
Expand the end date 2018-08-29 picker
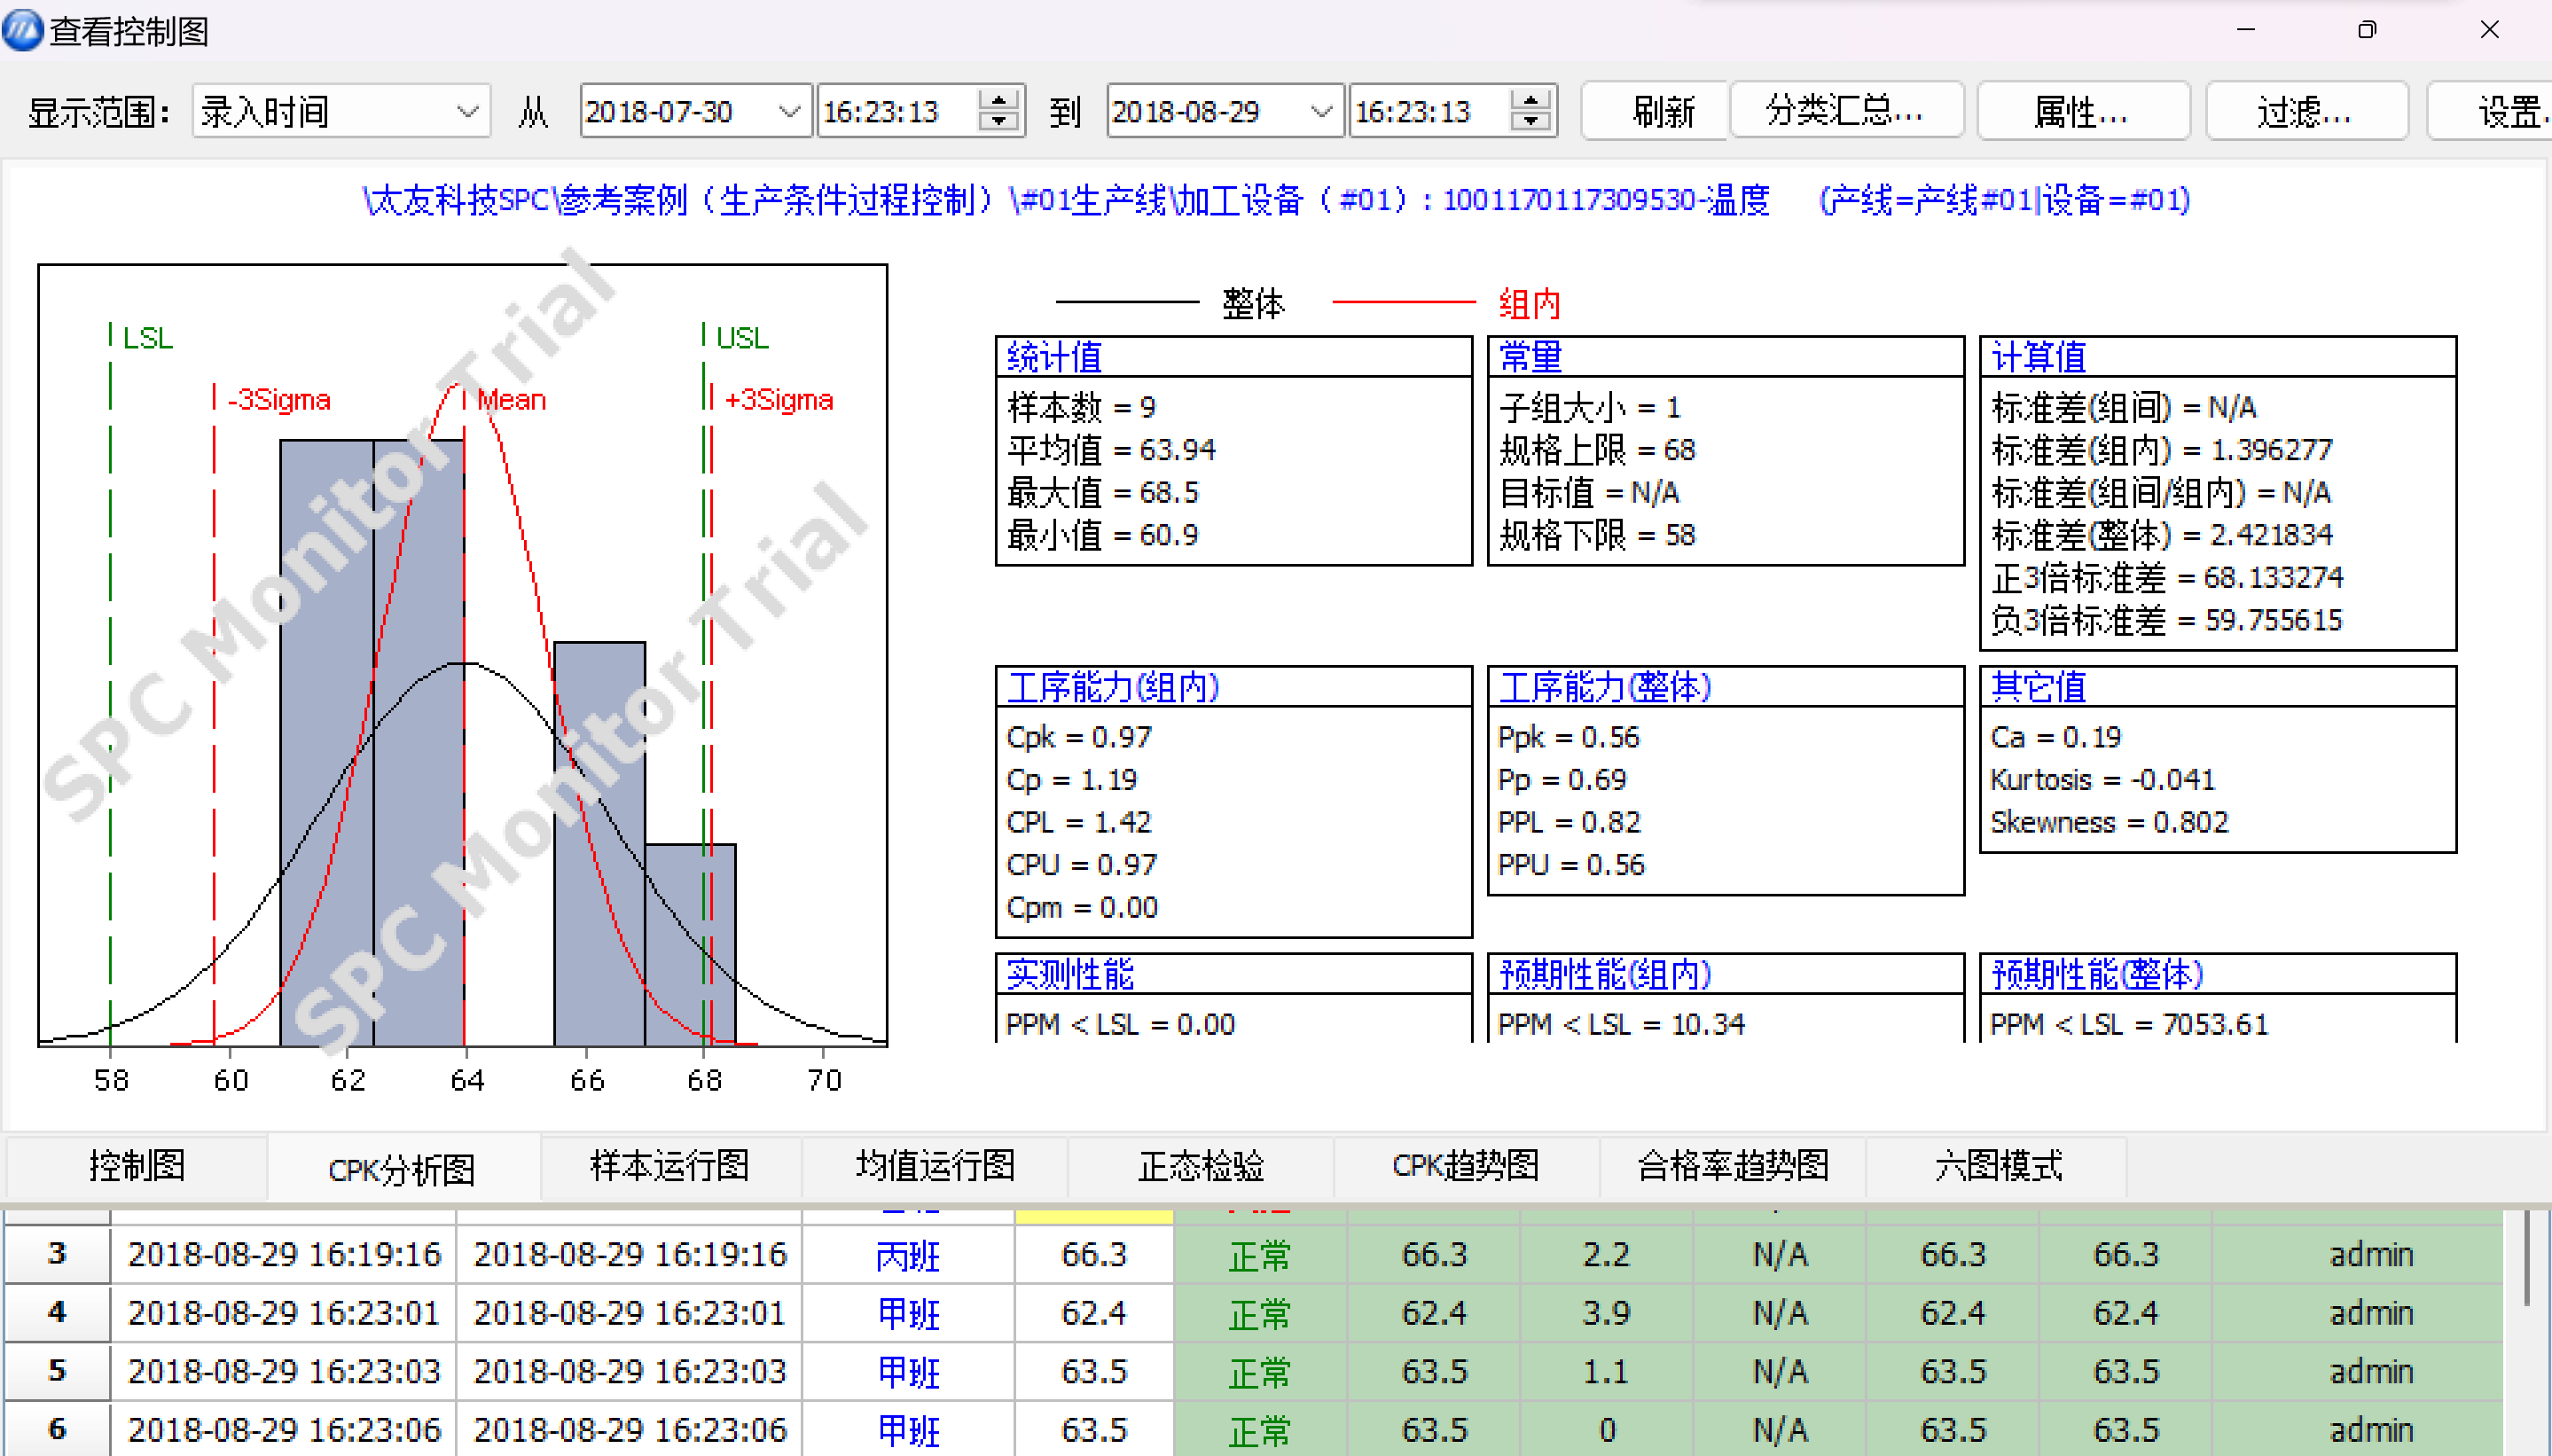coord(1321,111)
